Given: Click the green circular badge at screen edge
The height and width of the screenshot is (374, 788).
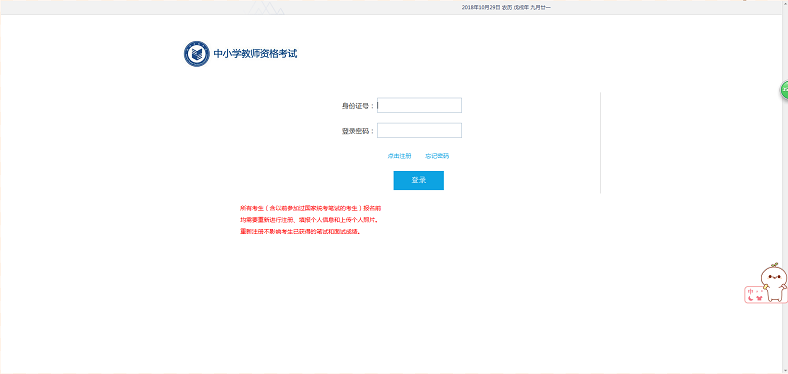Looking at the screenshot, I should (x=784, y=90).
